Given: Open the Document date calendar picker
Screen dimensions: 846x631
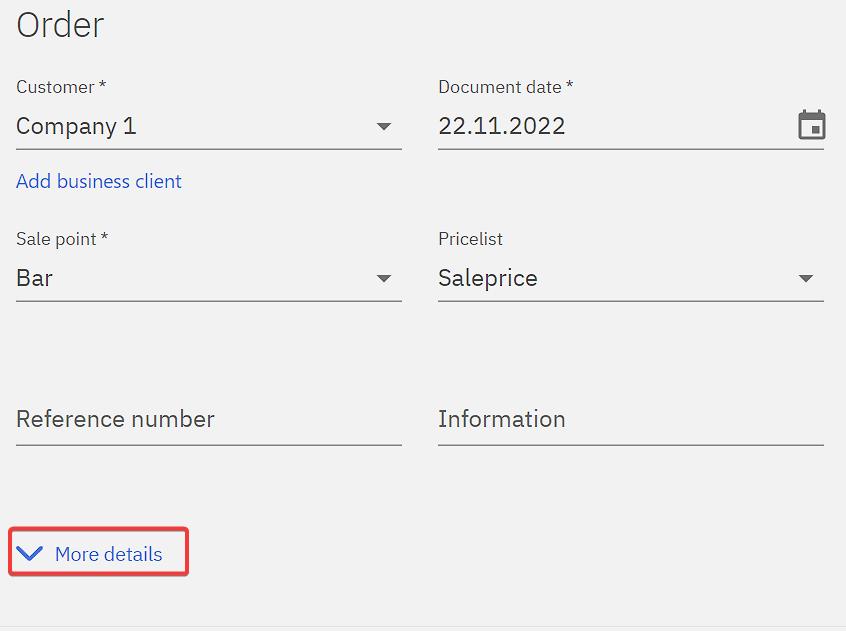Looking at the screenshot, I should tap(811, 126).
